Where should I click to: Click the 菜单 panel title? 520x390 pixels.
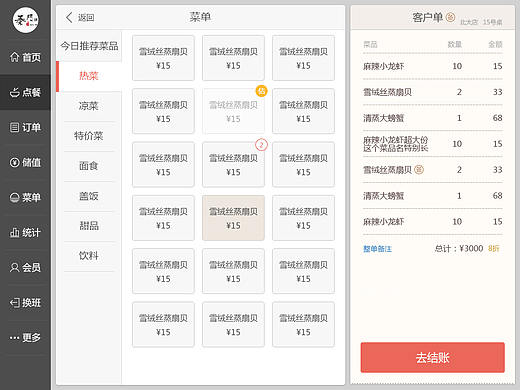click(x=200, y=17)
